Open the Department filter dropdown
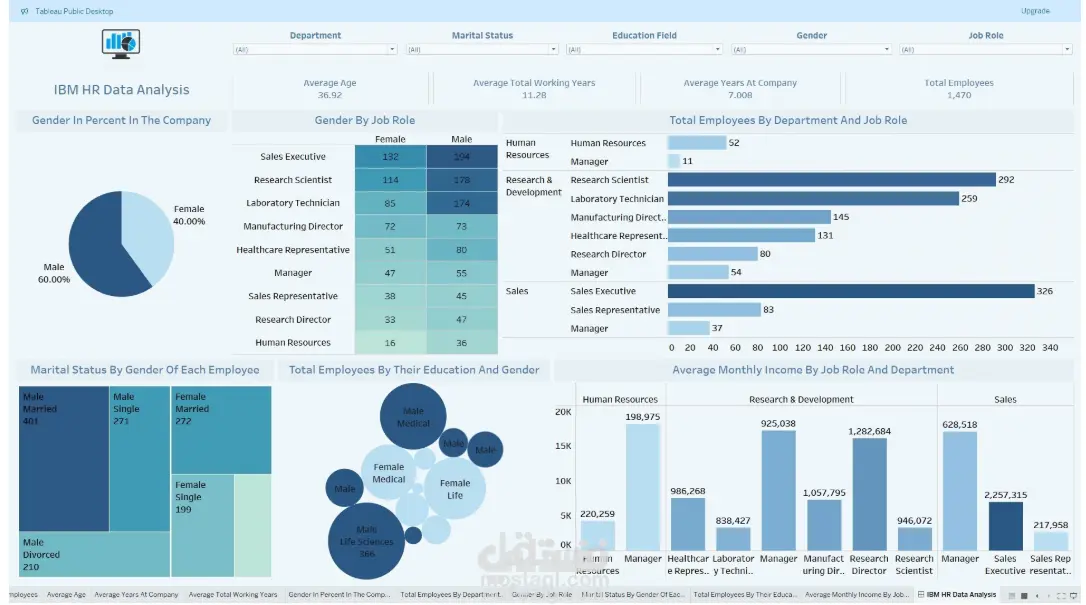Viewport: 1086px width, 605px height. 315,50
